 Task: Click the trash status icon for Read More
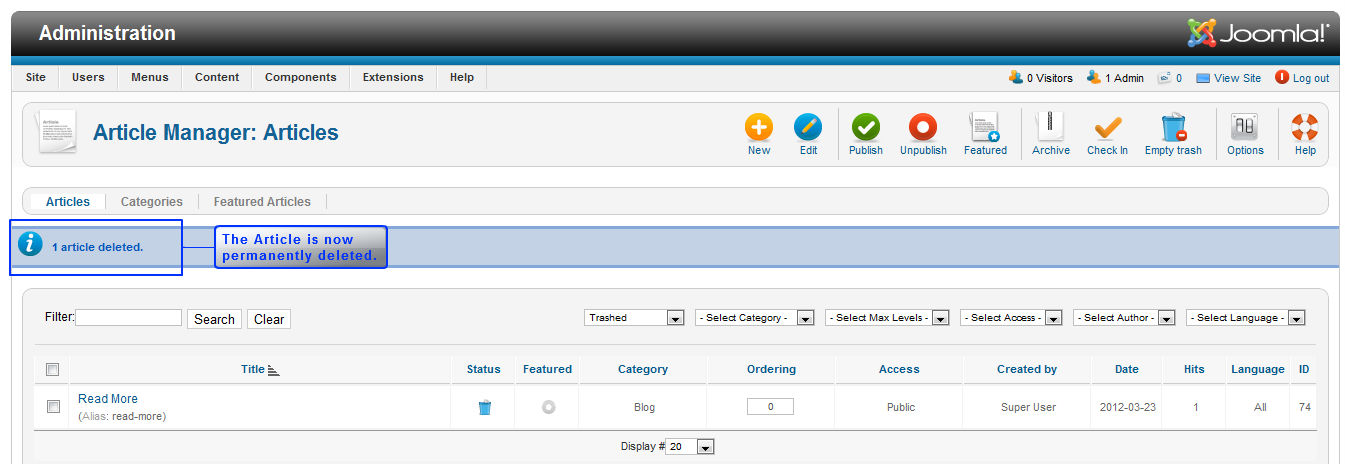[484, 407]
